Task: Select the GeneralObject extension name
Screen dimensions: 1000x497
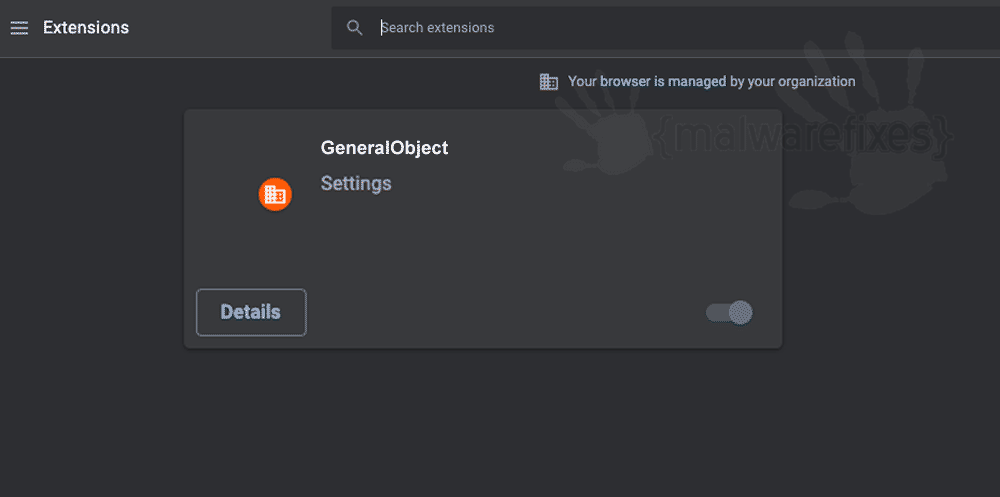Action: [x=384, y=148]
